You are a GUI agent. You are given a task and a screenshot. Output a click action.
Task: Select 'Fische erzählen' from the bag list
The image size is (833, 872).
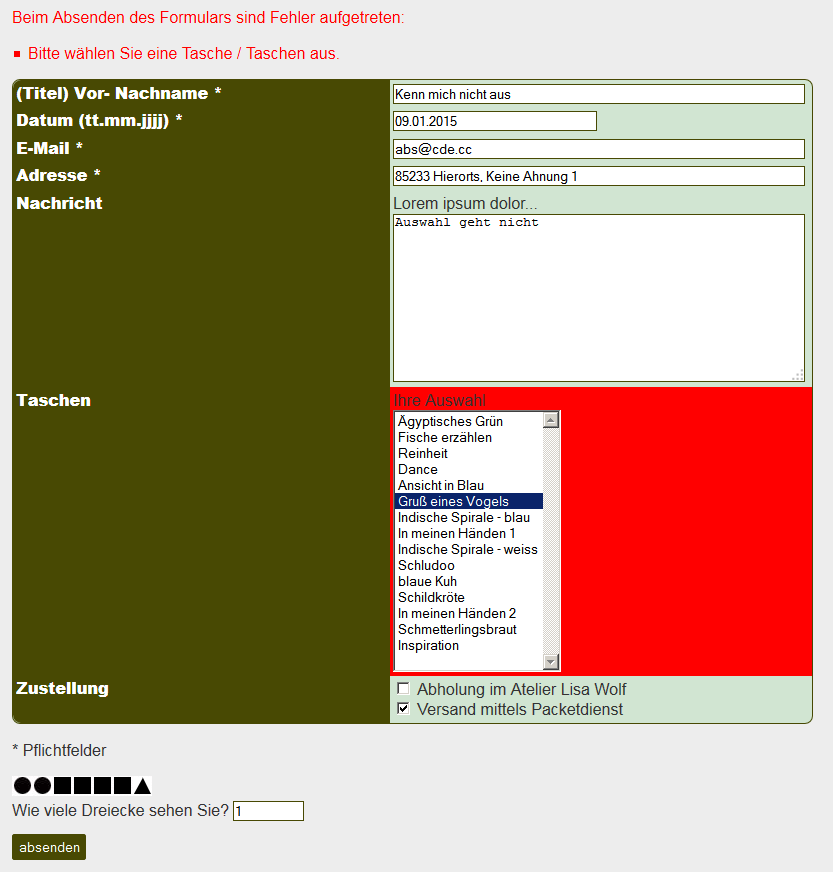point(445,438)
